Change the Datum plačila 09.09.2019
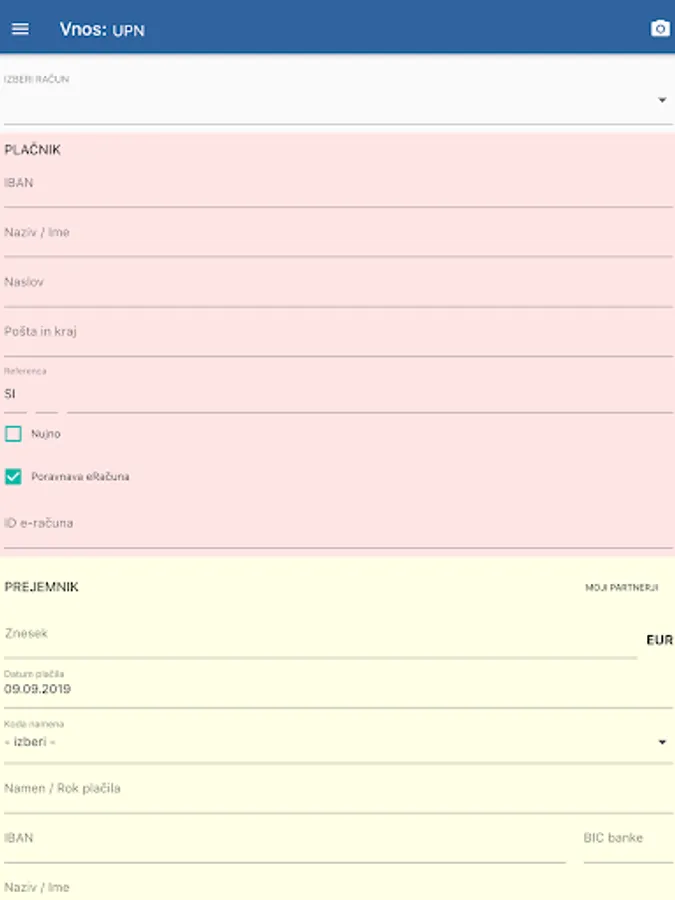This screenshot has width=675, height=900. (x=338, y=689)
